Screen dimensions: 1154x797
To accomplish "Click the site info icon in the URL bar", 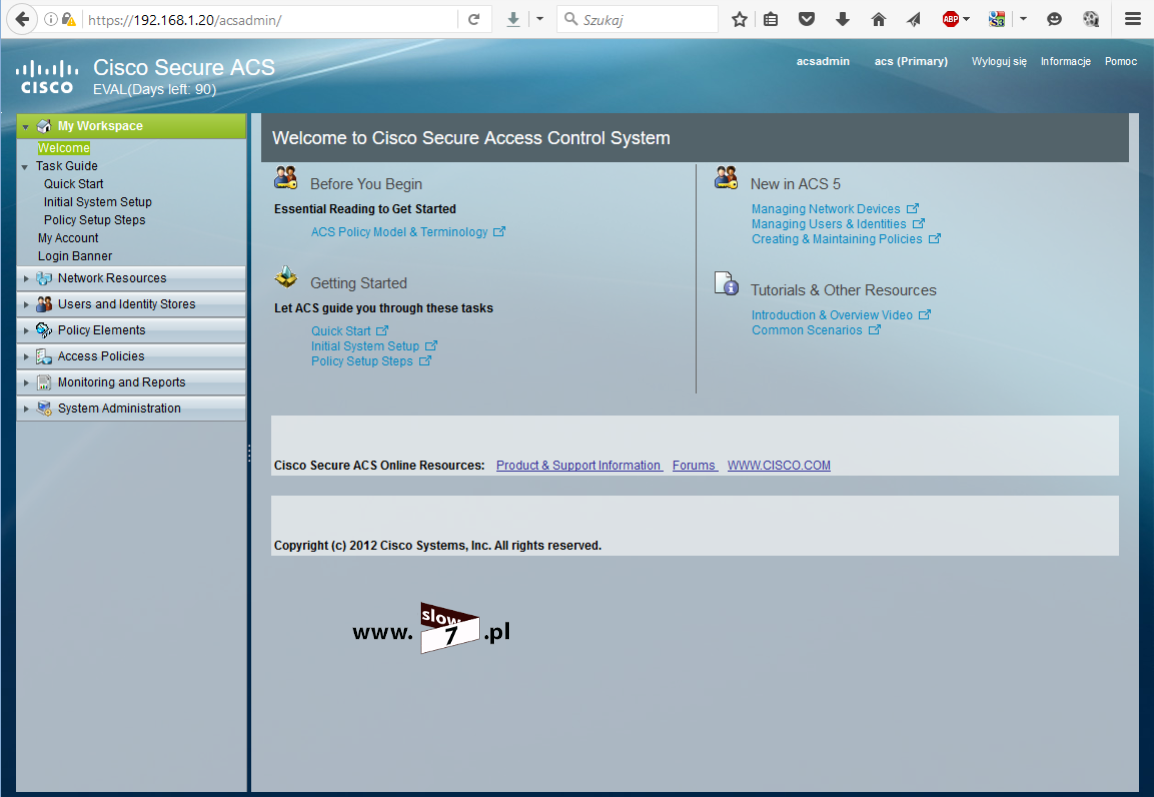I will (51, 20).
